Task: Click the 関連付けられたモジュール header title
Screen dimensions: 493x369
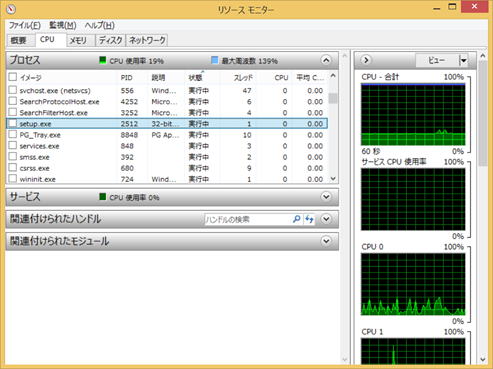Action: 59,241
